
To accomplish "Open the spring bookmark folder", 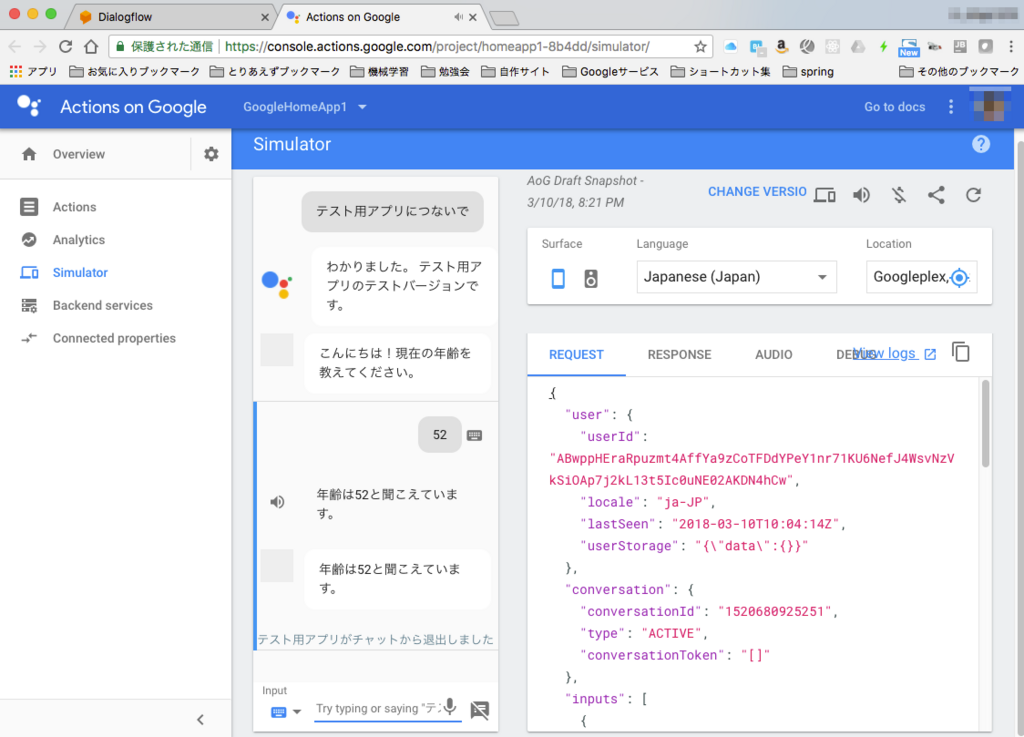I will pyautogui.click(x=808, y=71).
